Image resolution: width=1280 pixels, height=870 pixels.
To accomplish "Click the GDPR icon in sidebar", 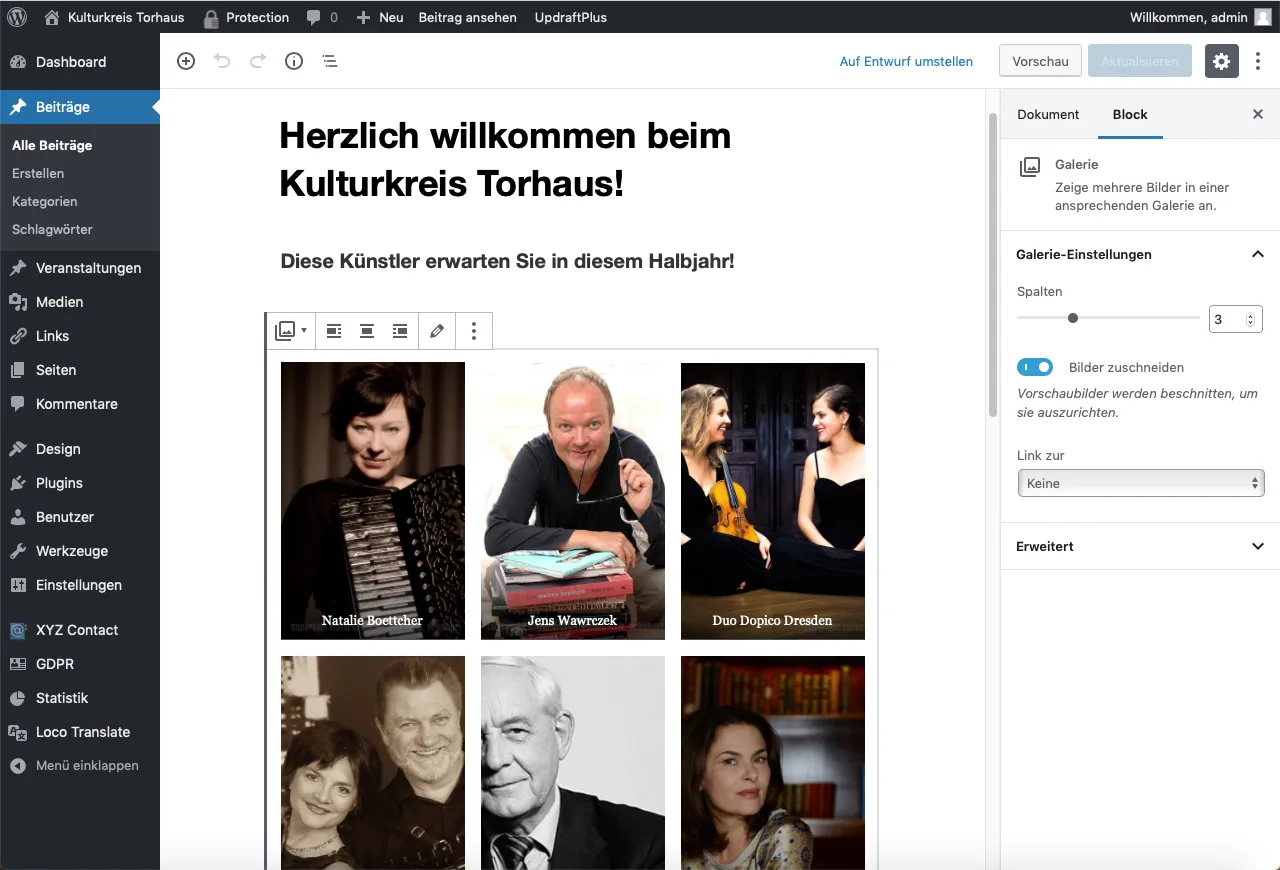I will point(18,664).
